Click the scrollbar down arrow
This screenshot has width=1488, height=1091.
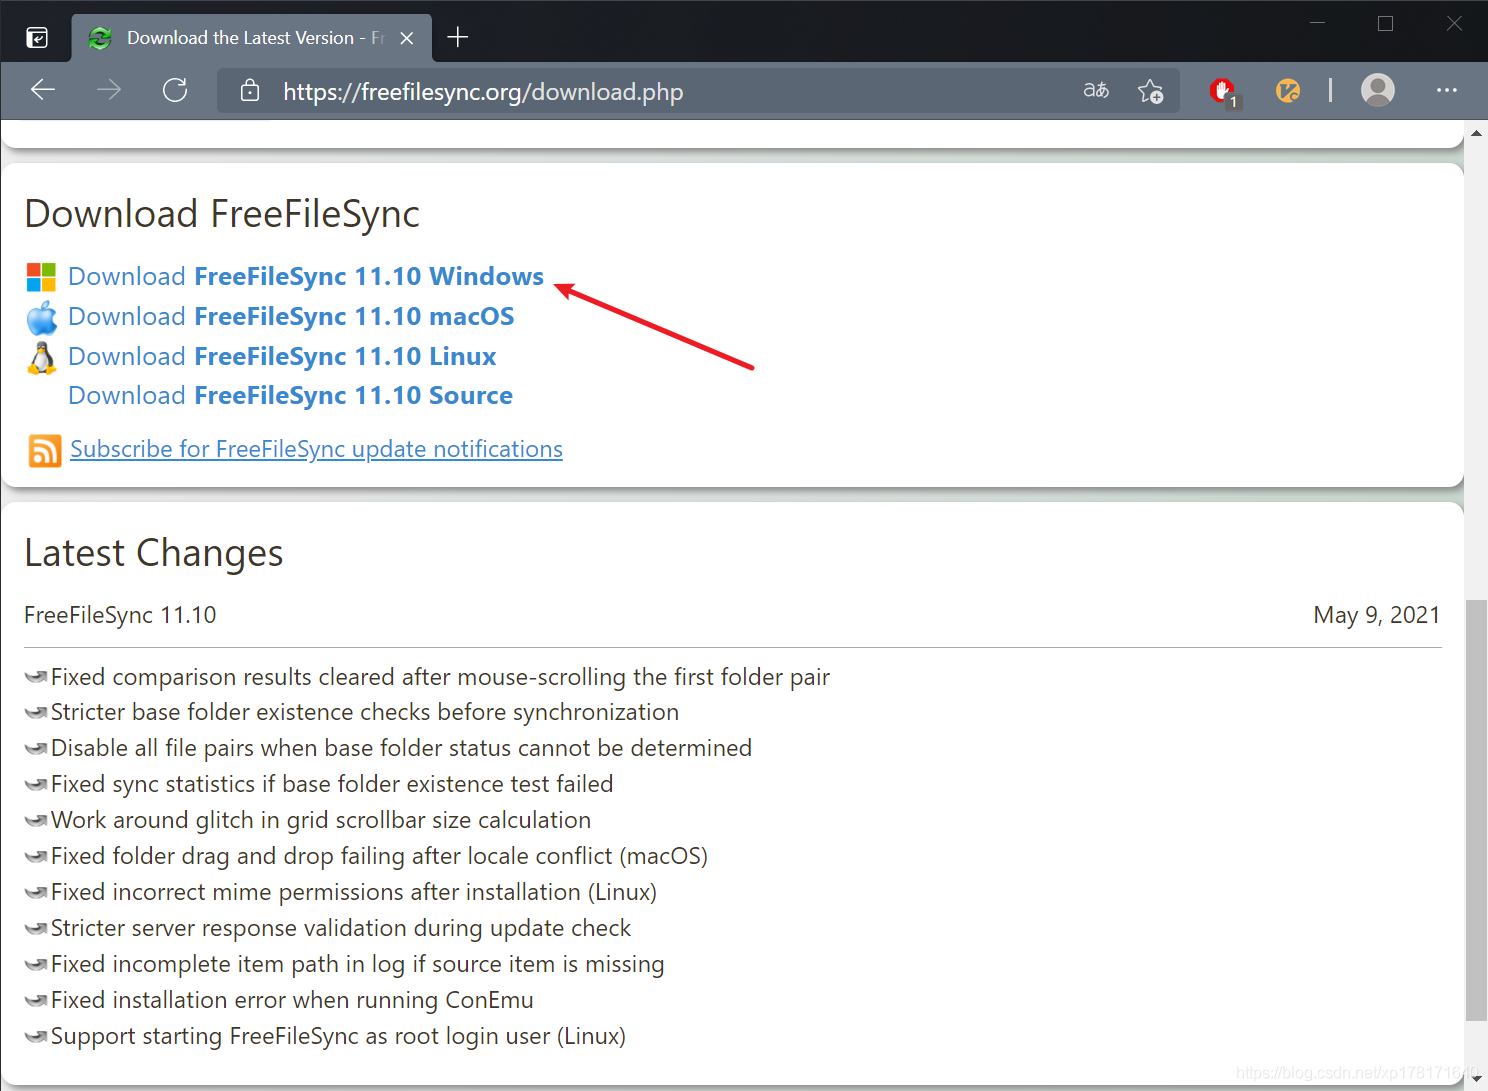[1476, 1080]
